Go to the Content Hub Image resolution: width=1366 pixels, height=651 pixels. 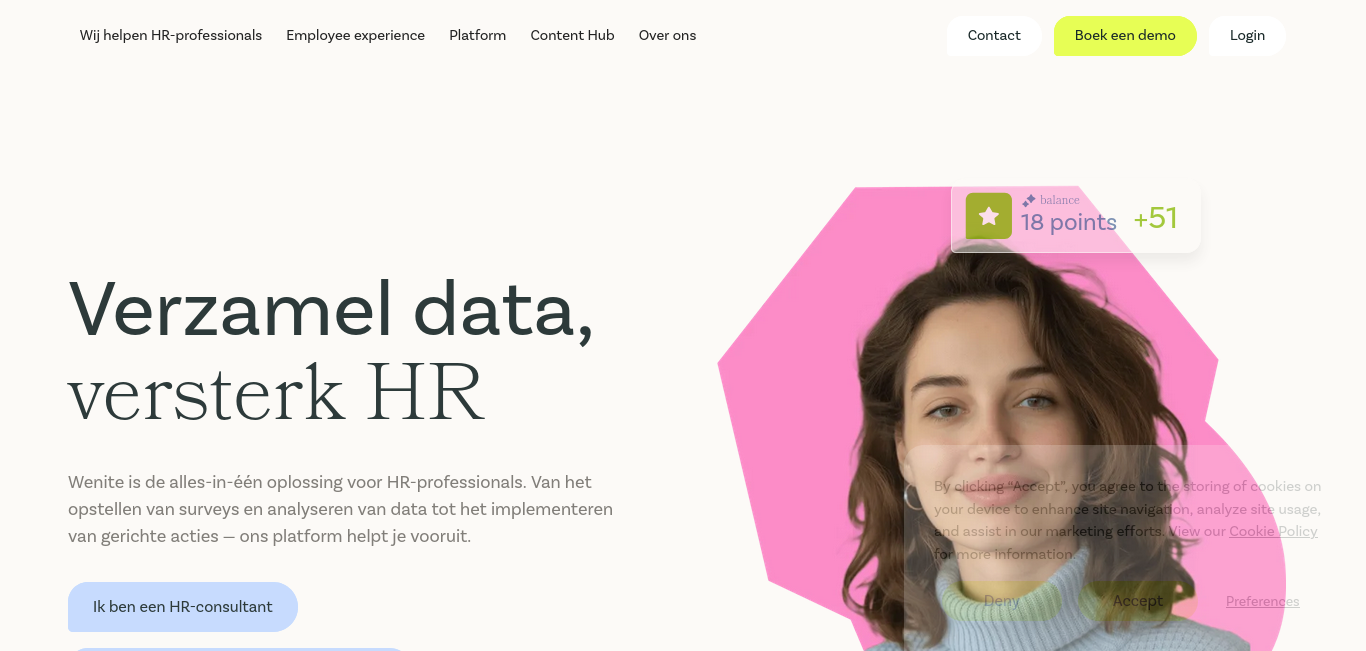pos(572,35)
